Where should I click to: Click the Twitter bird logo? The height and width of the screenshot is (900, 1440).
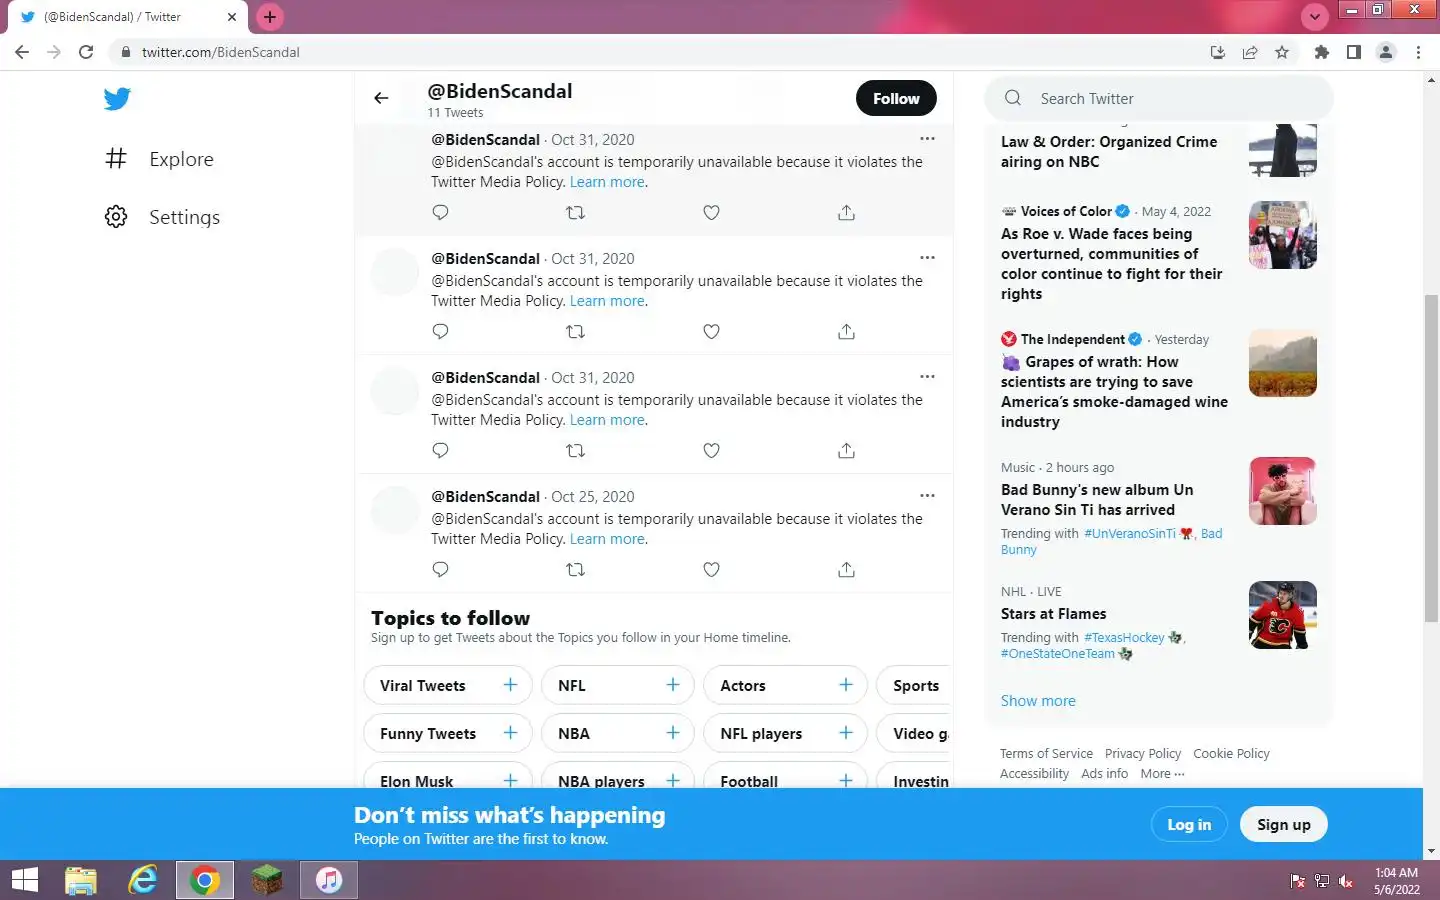click(x=117, y=98)
